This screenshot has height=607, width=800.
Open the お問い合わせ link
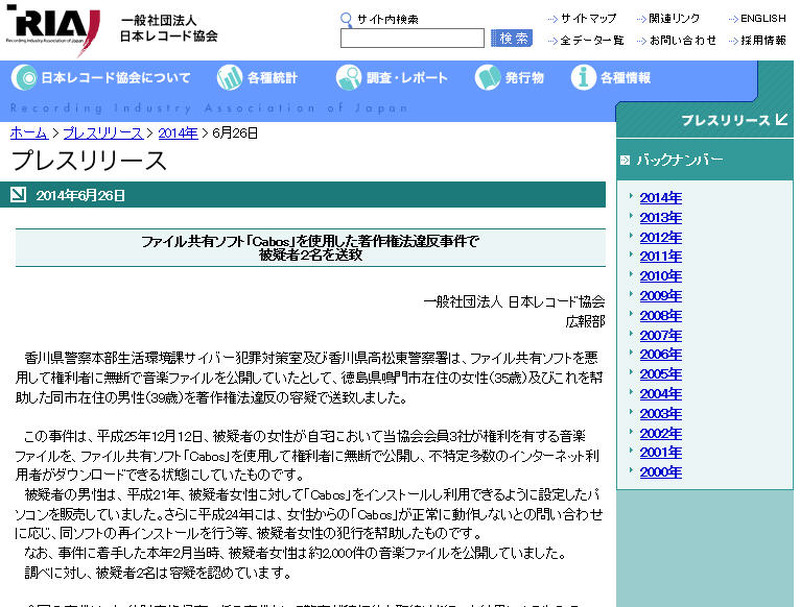(x=682, y=40)
